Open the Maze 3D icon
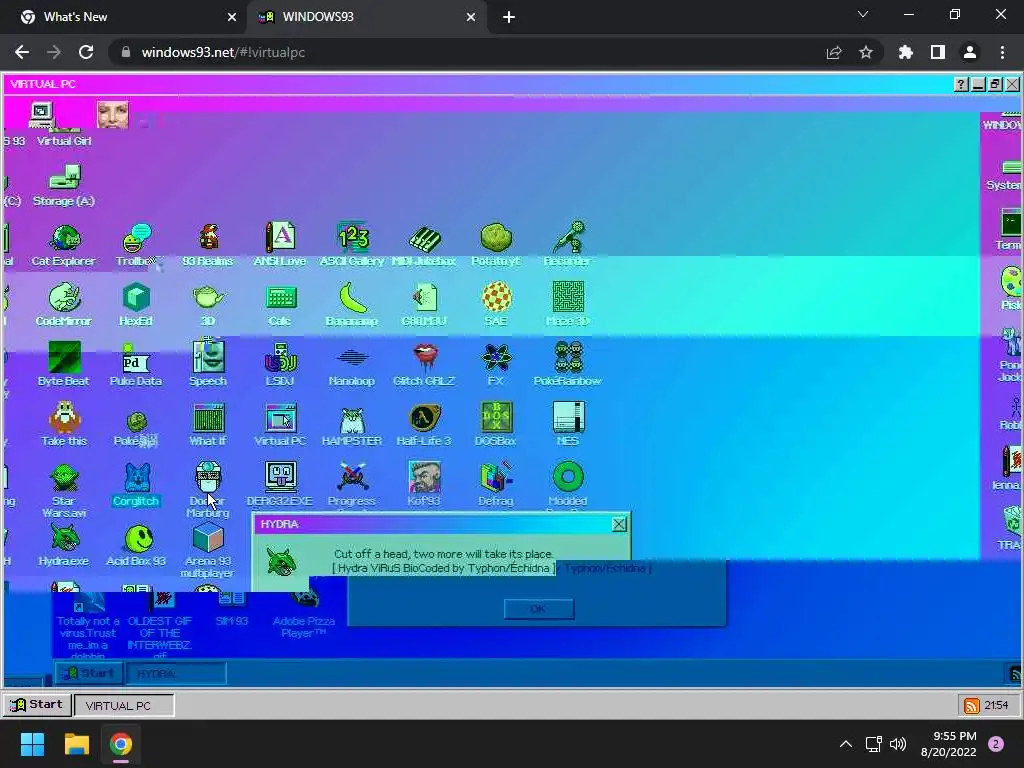Image resolution: width=1024 pixels, height=768 pixels. [x=568, y=304]
